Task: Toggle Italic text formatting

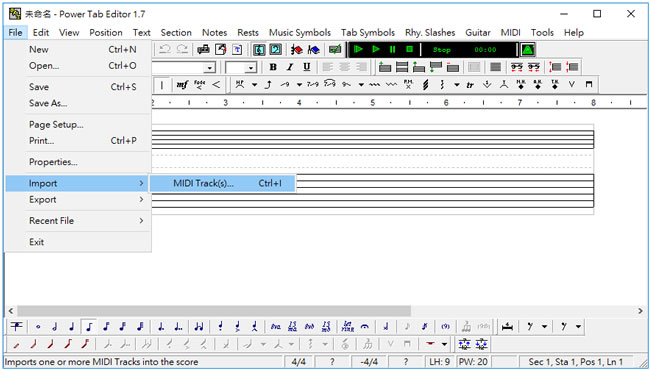Action: point(290,67)
